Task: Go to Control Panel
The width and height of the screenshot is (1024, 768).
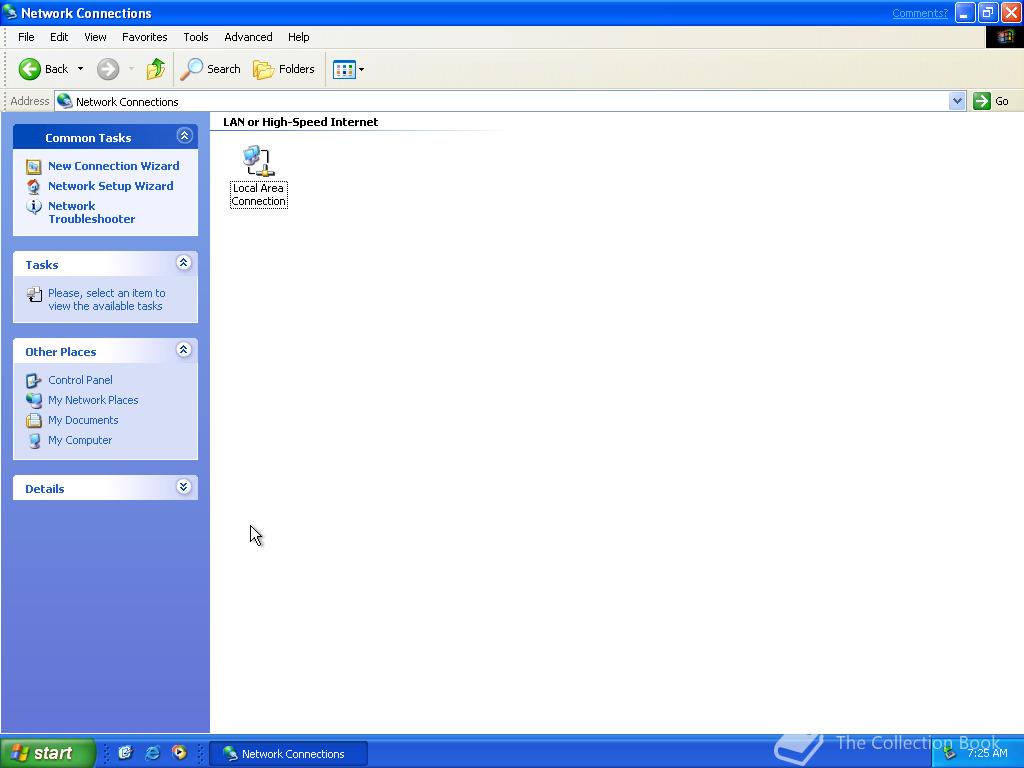Action: tap(80, 380)
